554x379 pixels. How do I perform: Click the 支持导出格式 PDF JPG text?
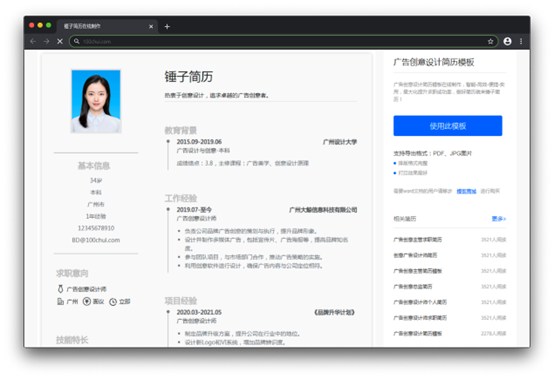click(433, 153)
